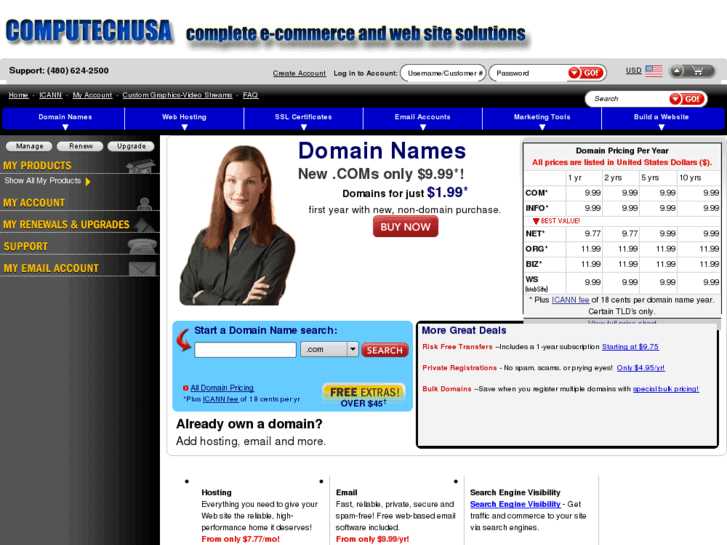This screenshot has height=545, width=727.
Task: Click the special bulk pricing! link
Action: click(x=665, y=389)
